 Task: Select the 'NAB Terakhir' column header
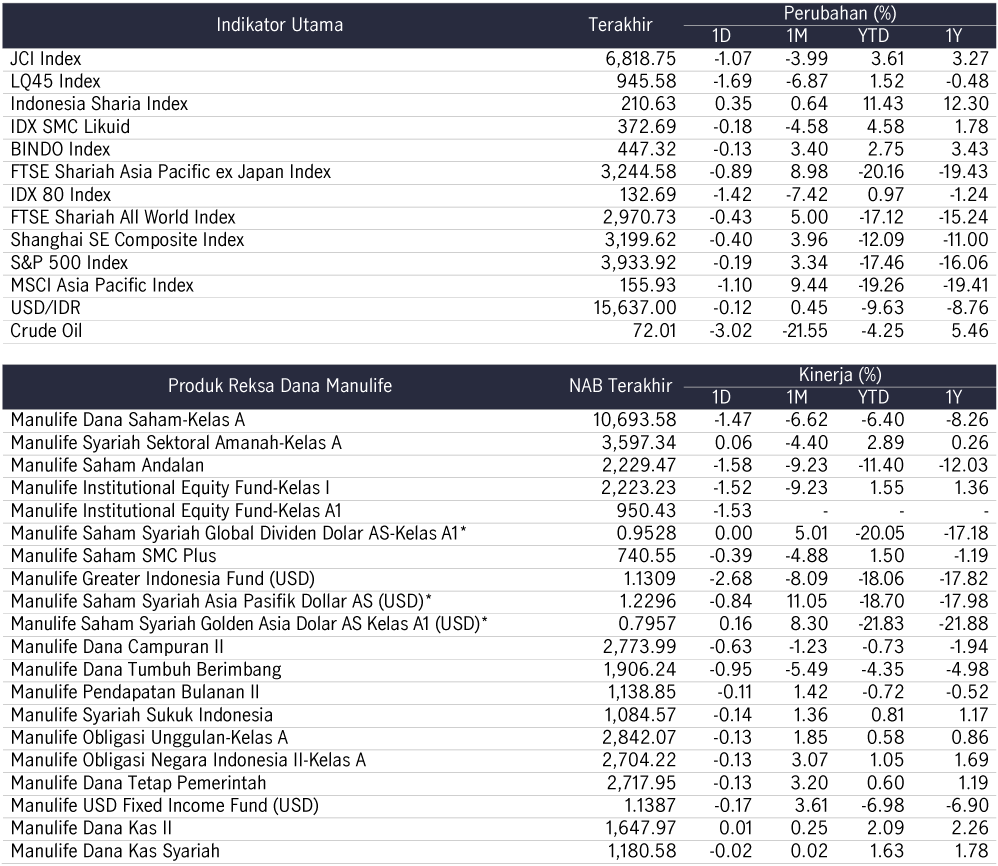click(621, 386)
